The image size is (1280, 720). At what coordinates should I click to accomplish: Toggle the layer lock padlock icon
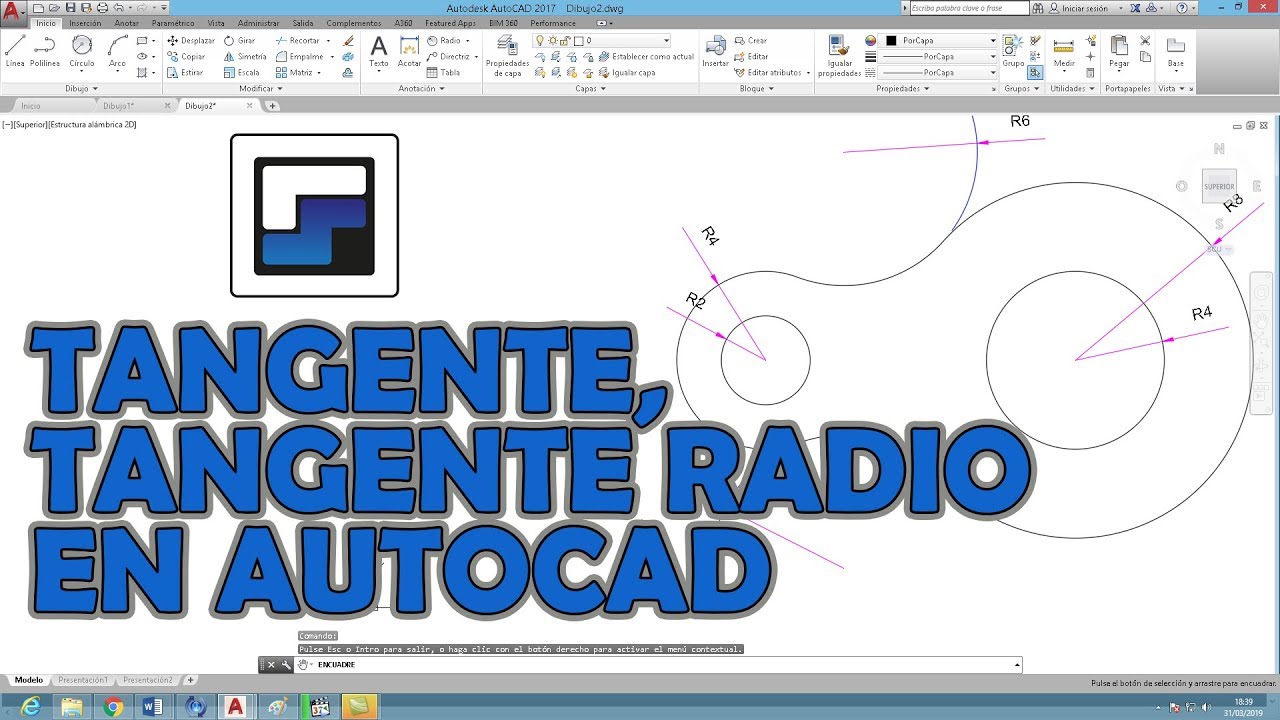(564, 41)
